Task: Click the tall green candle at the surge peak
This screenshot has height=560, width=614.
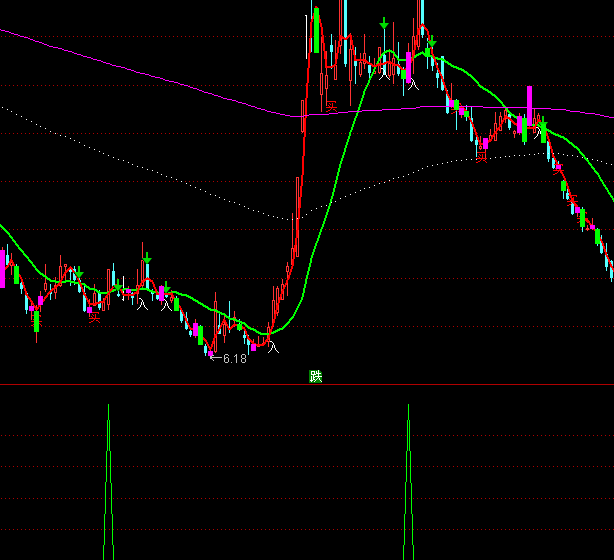Action: 316,30
